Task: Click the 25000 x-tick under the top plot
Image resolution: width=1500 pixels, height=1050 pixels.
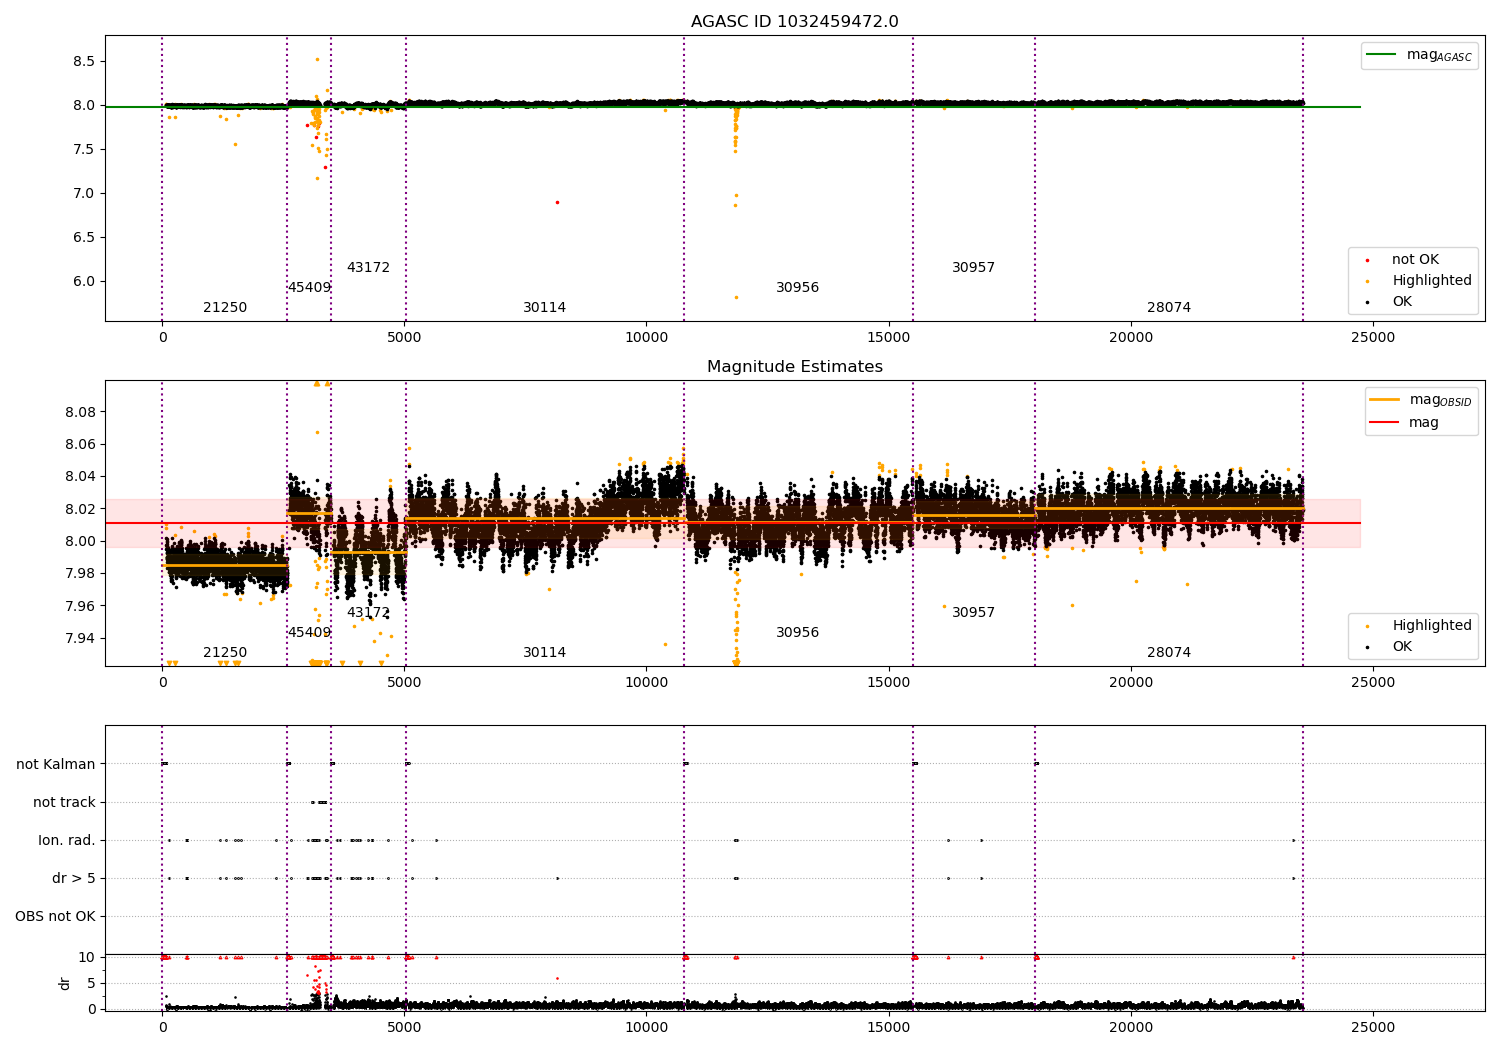Action: click(x=1372, y=338)
